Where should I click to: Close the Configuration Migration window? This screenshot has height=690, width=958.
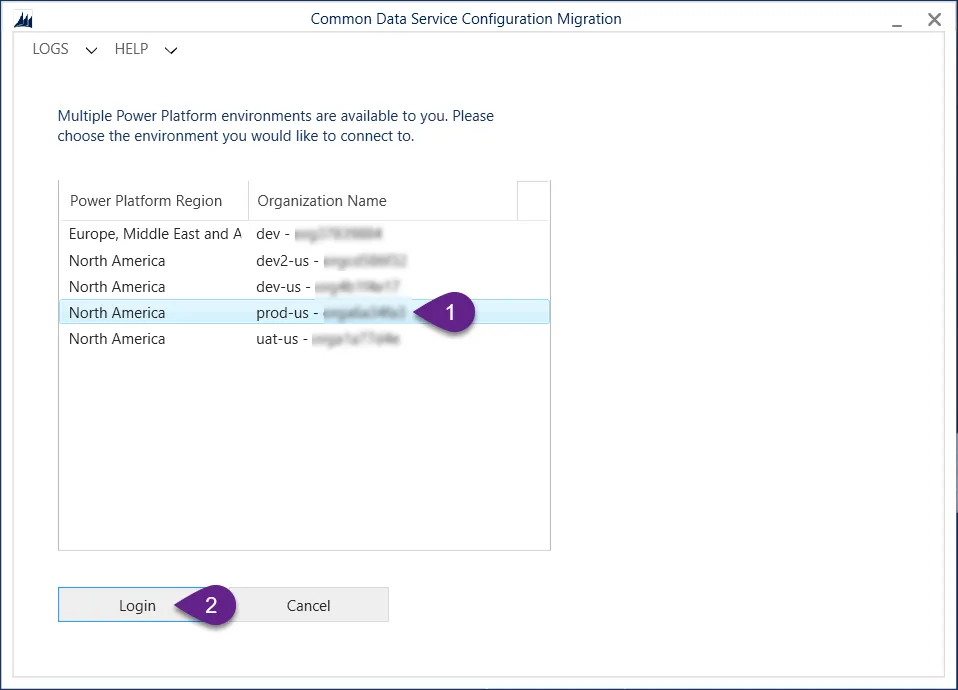pyautogui.click(x=934, y=20)
